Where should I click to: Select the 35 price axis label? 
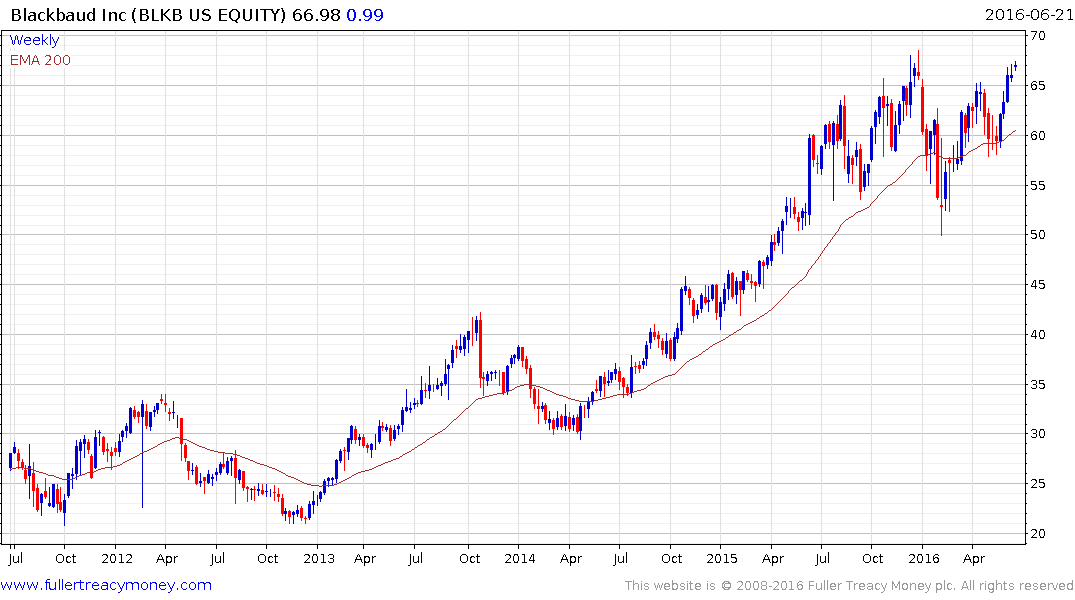click(1039, 385)
